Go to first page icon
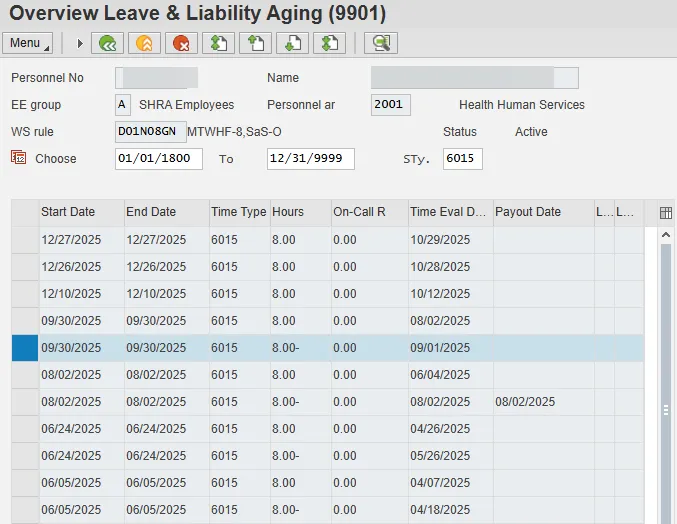The width and height of the screenshot is (677, 524). pos(218,43)
